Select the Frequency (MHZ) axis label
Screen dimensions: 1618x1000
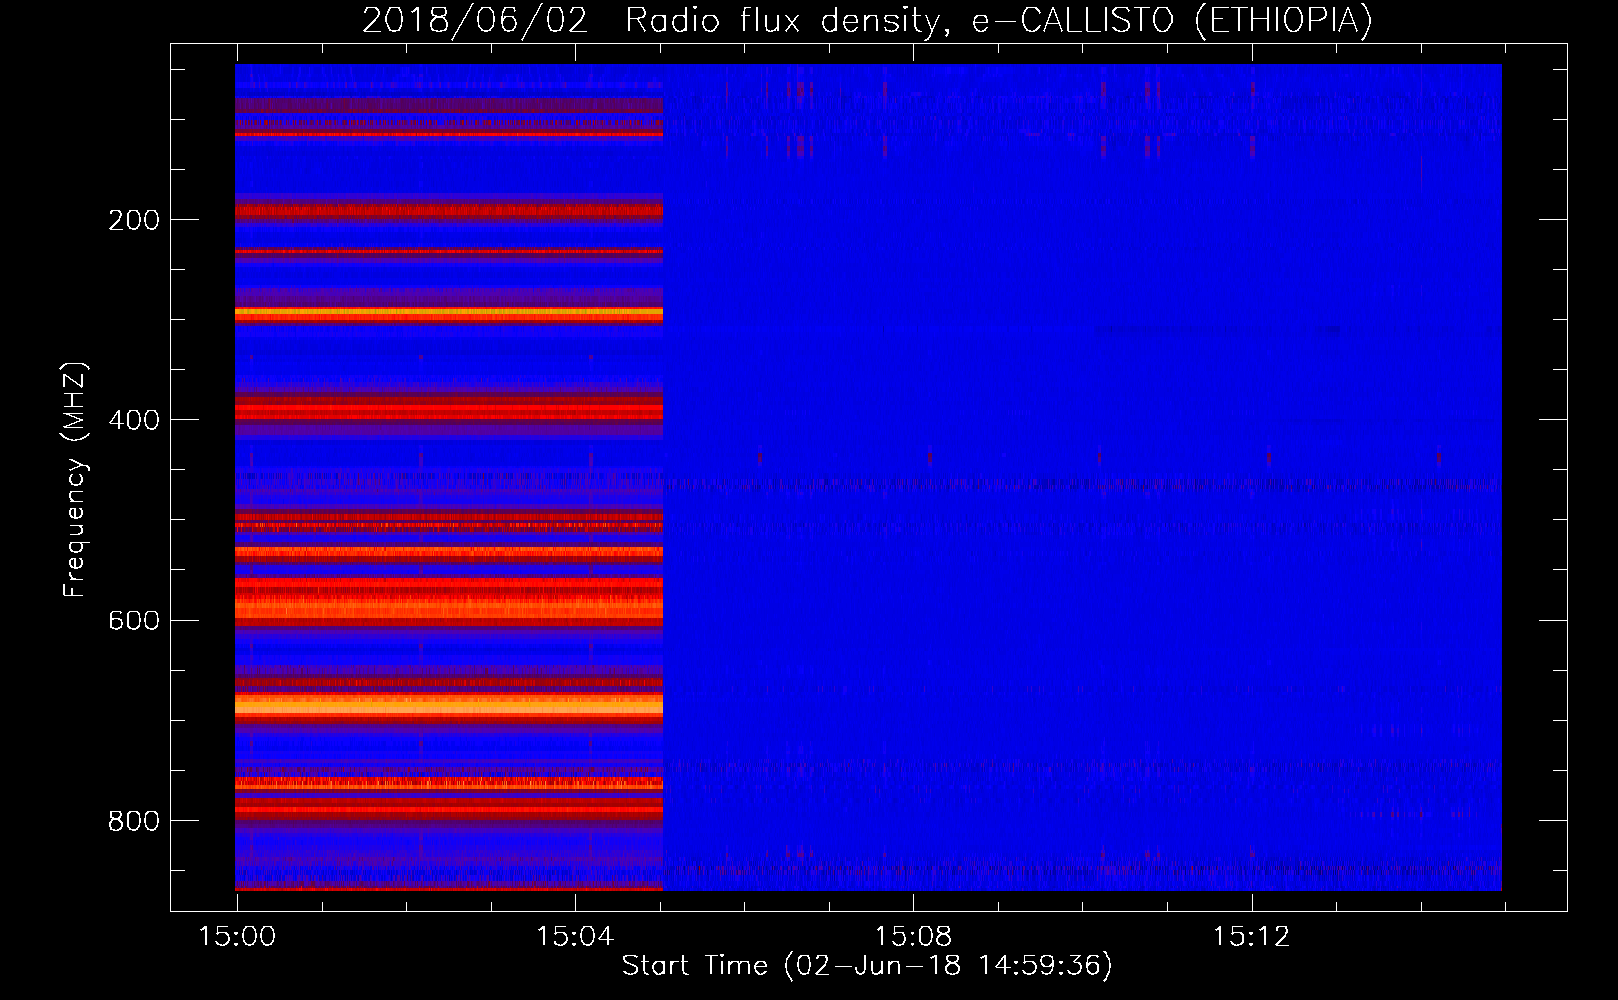[x=75, y=479]
